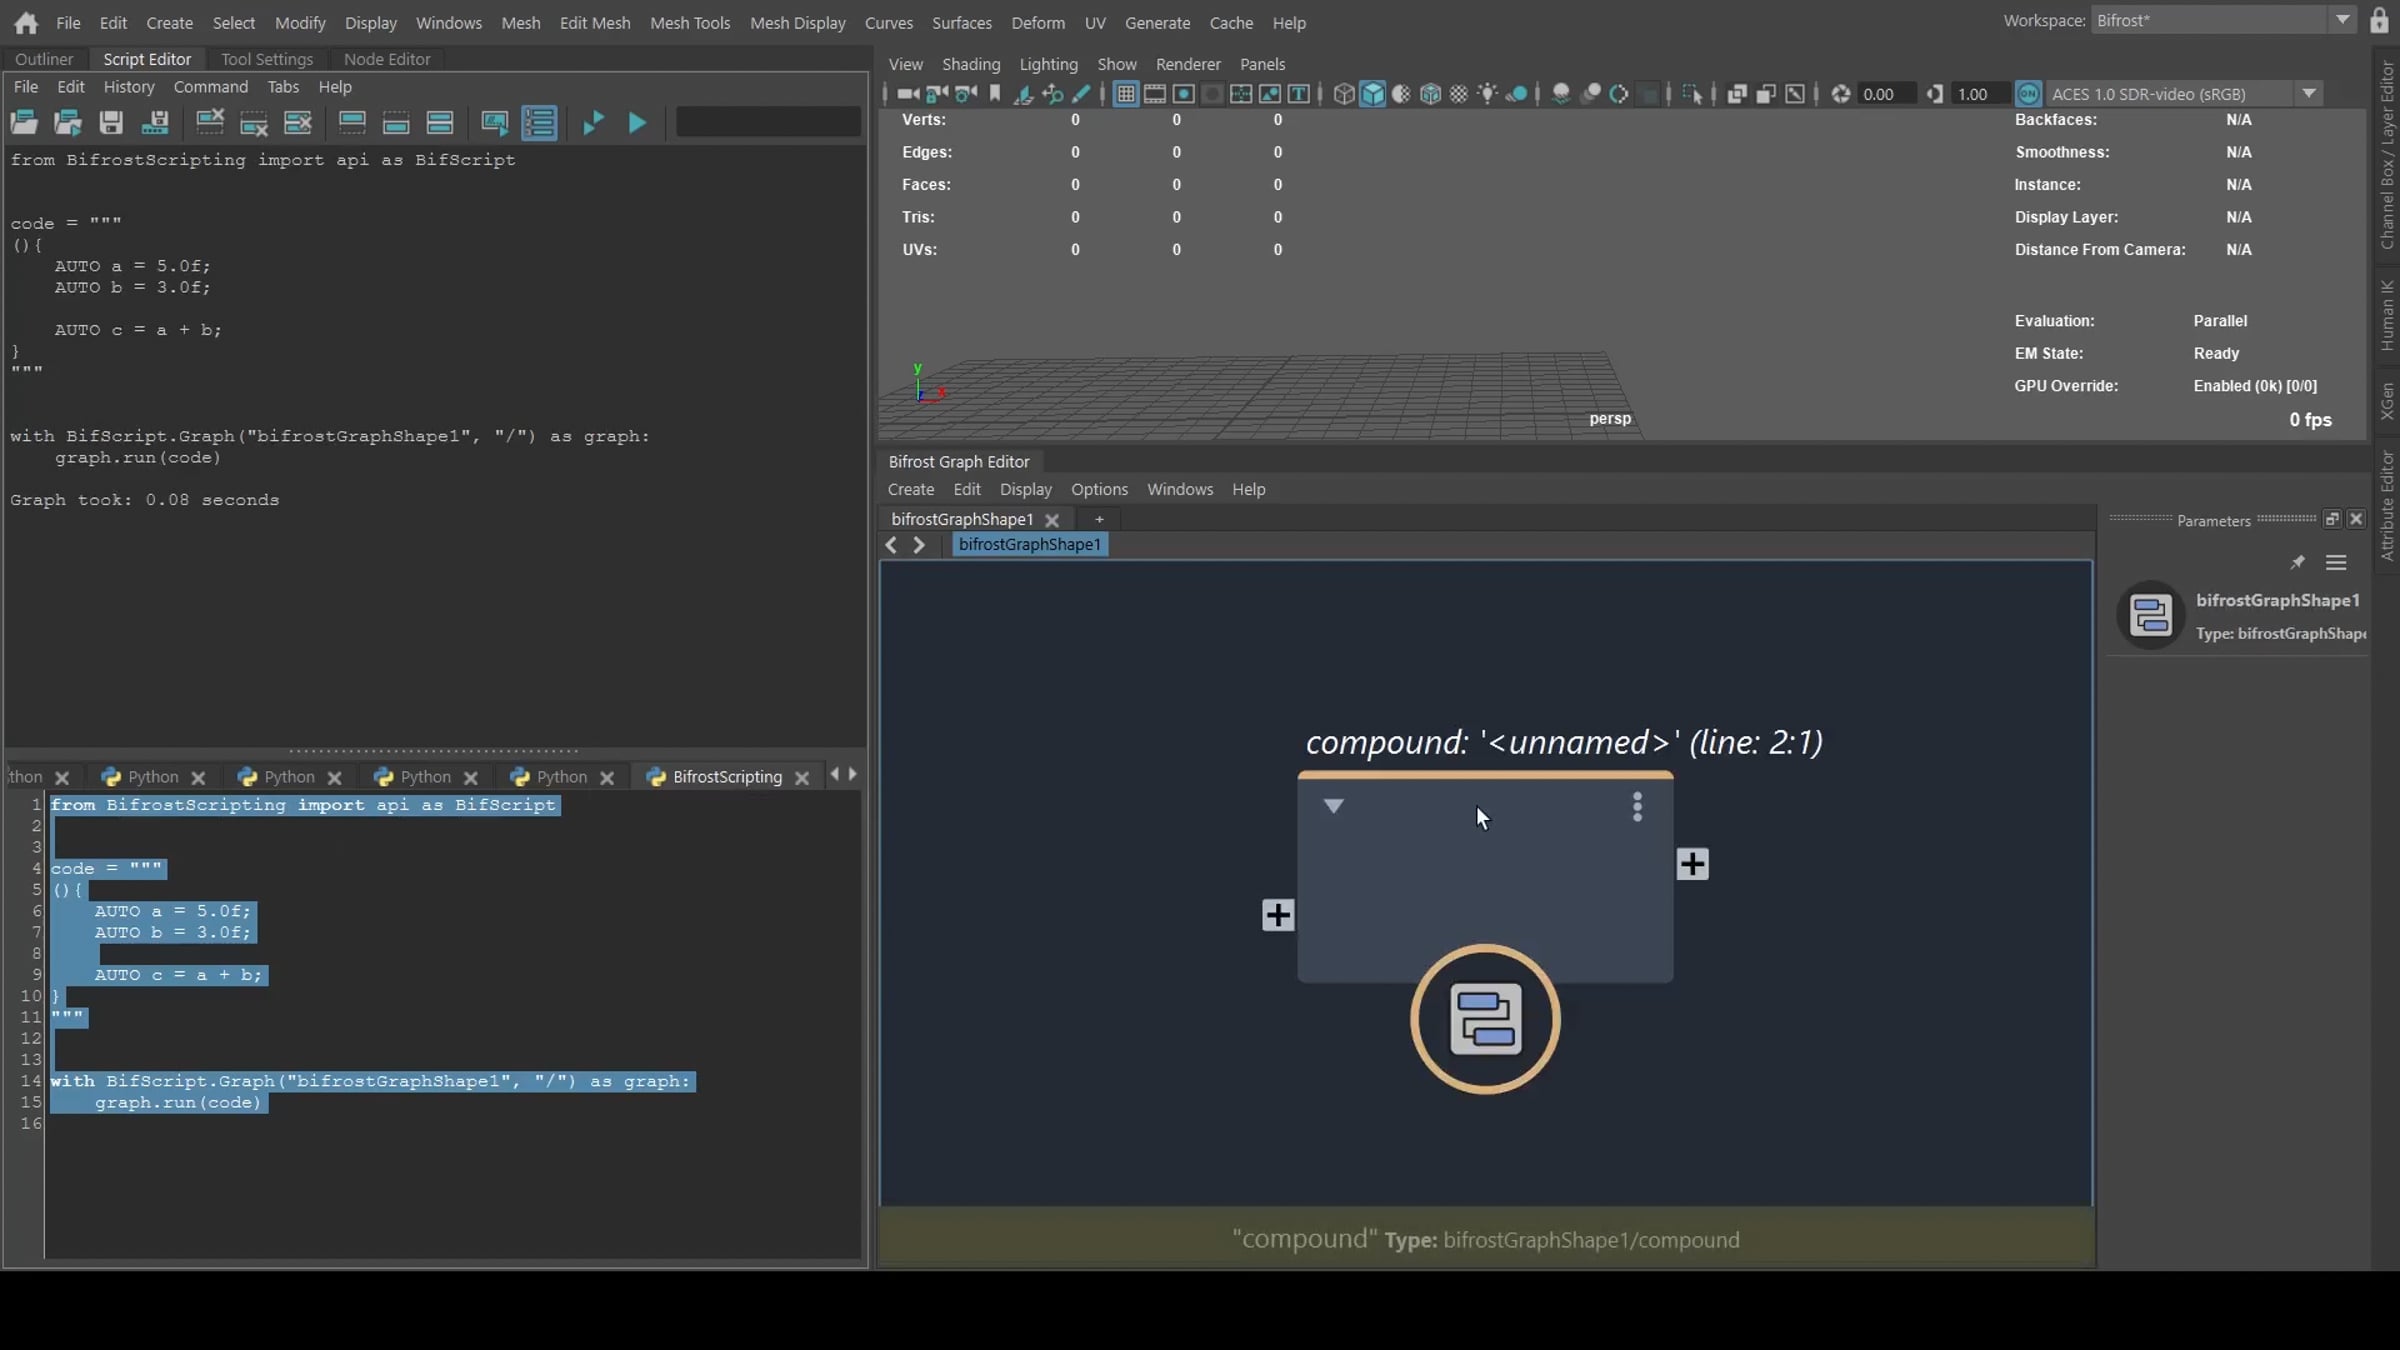Screen dimensions: 2400x1350
Task: Go back in Bifrost graph navigation
Action: point(892,545)
